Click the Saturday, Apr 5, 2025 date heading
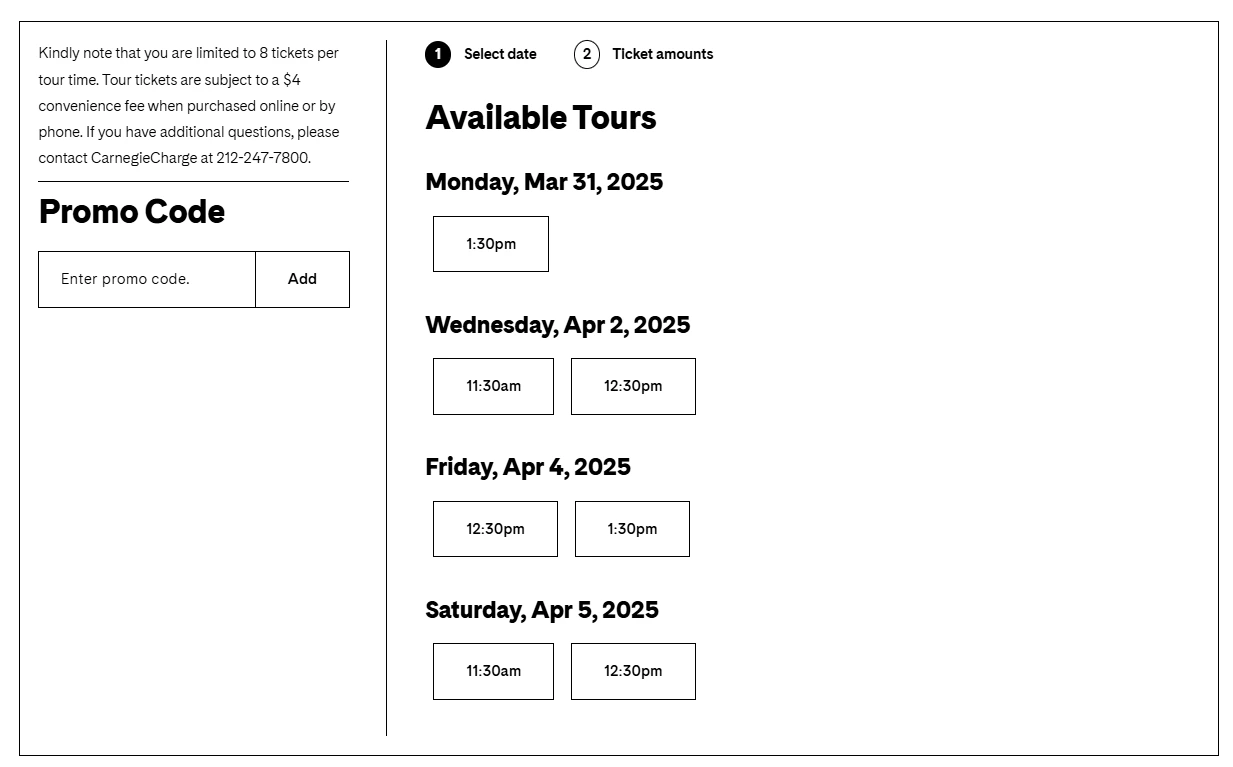This screenshot has height=767, width=1233. tap(542, 610)
